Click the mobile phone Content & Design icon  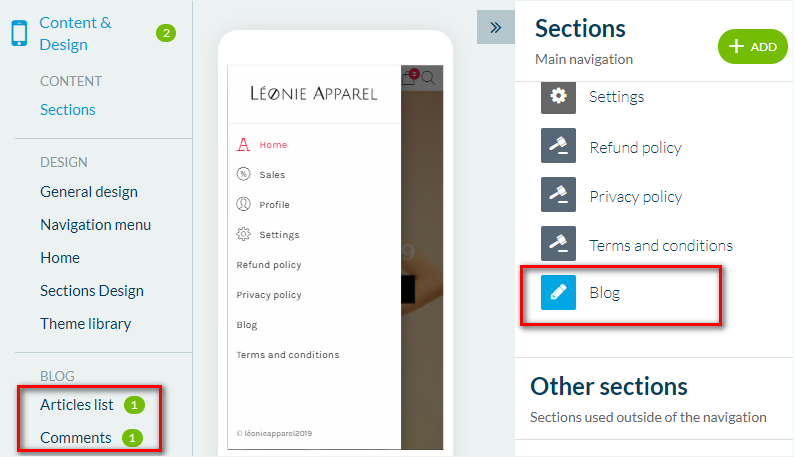(18, 33)
